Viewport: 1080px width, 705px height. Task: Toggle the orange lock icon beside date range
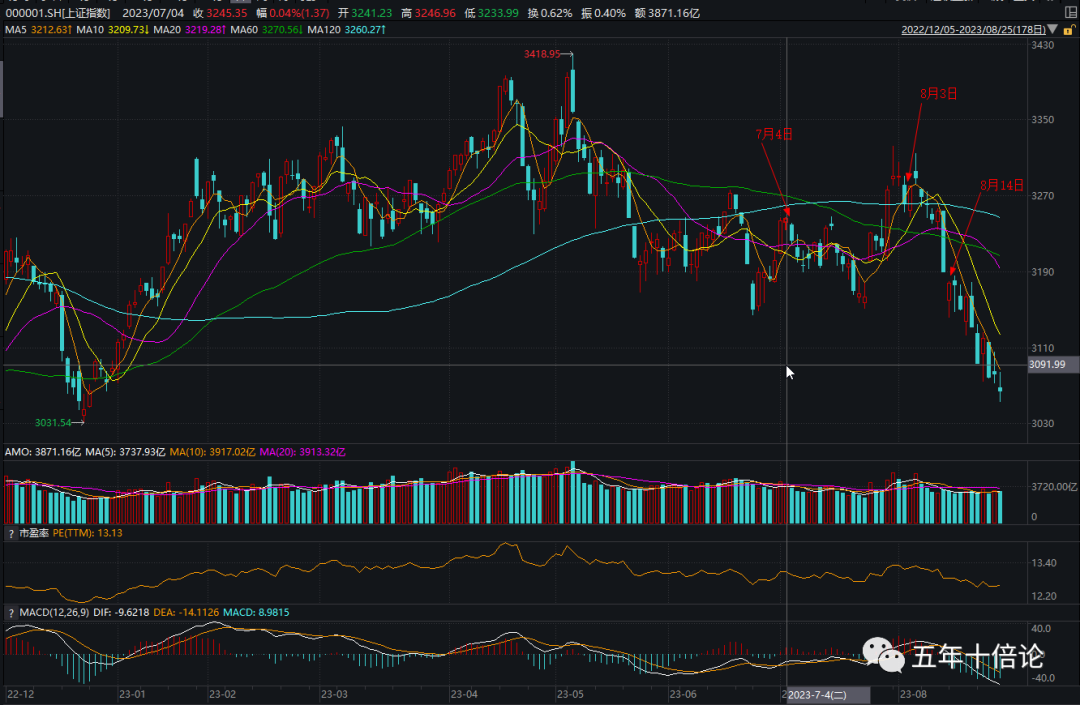pyautogui.click(x=1069, y=30)
